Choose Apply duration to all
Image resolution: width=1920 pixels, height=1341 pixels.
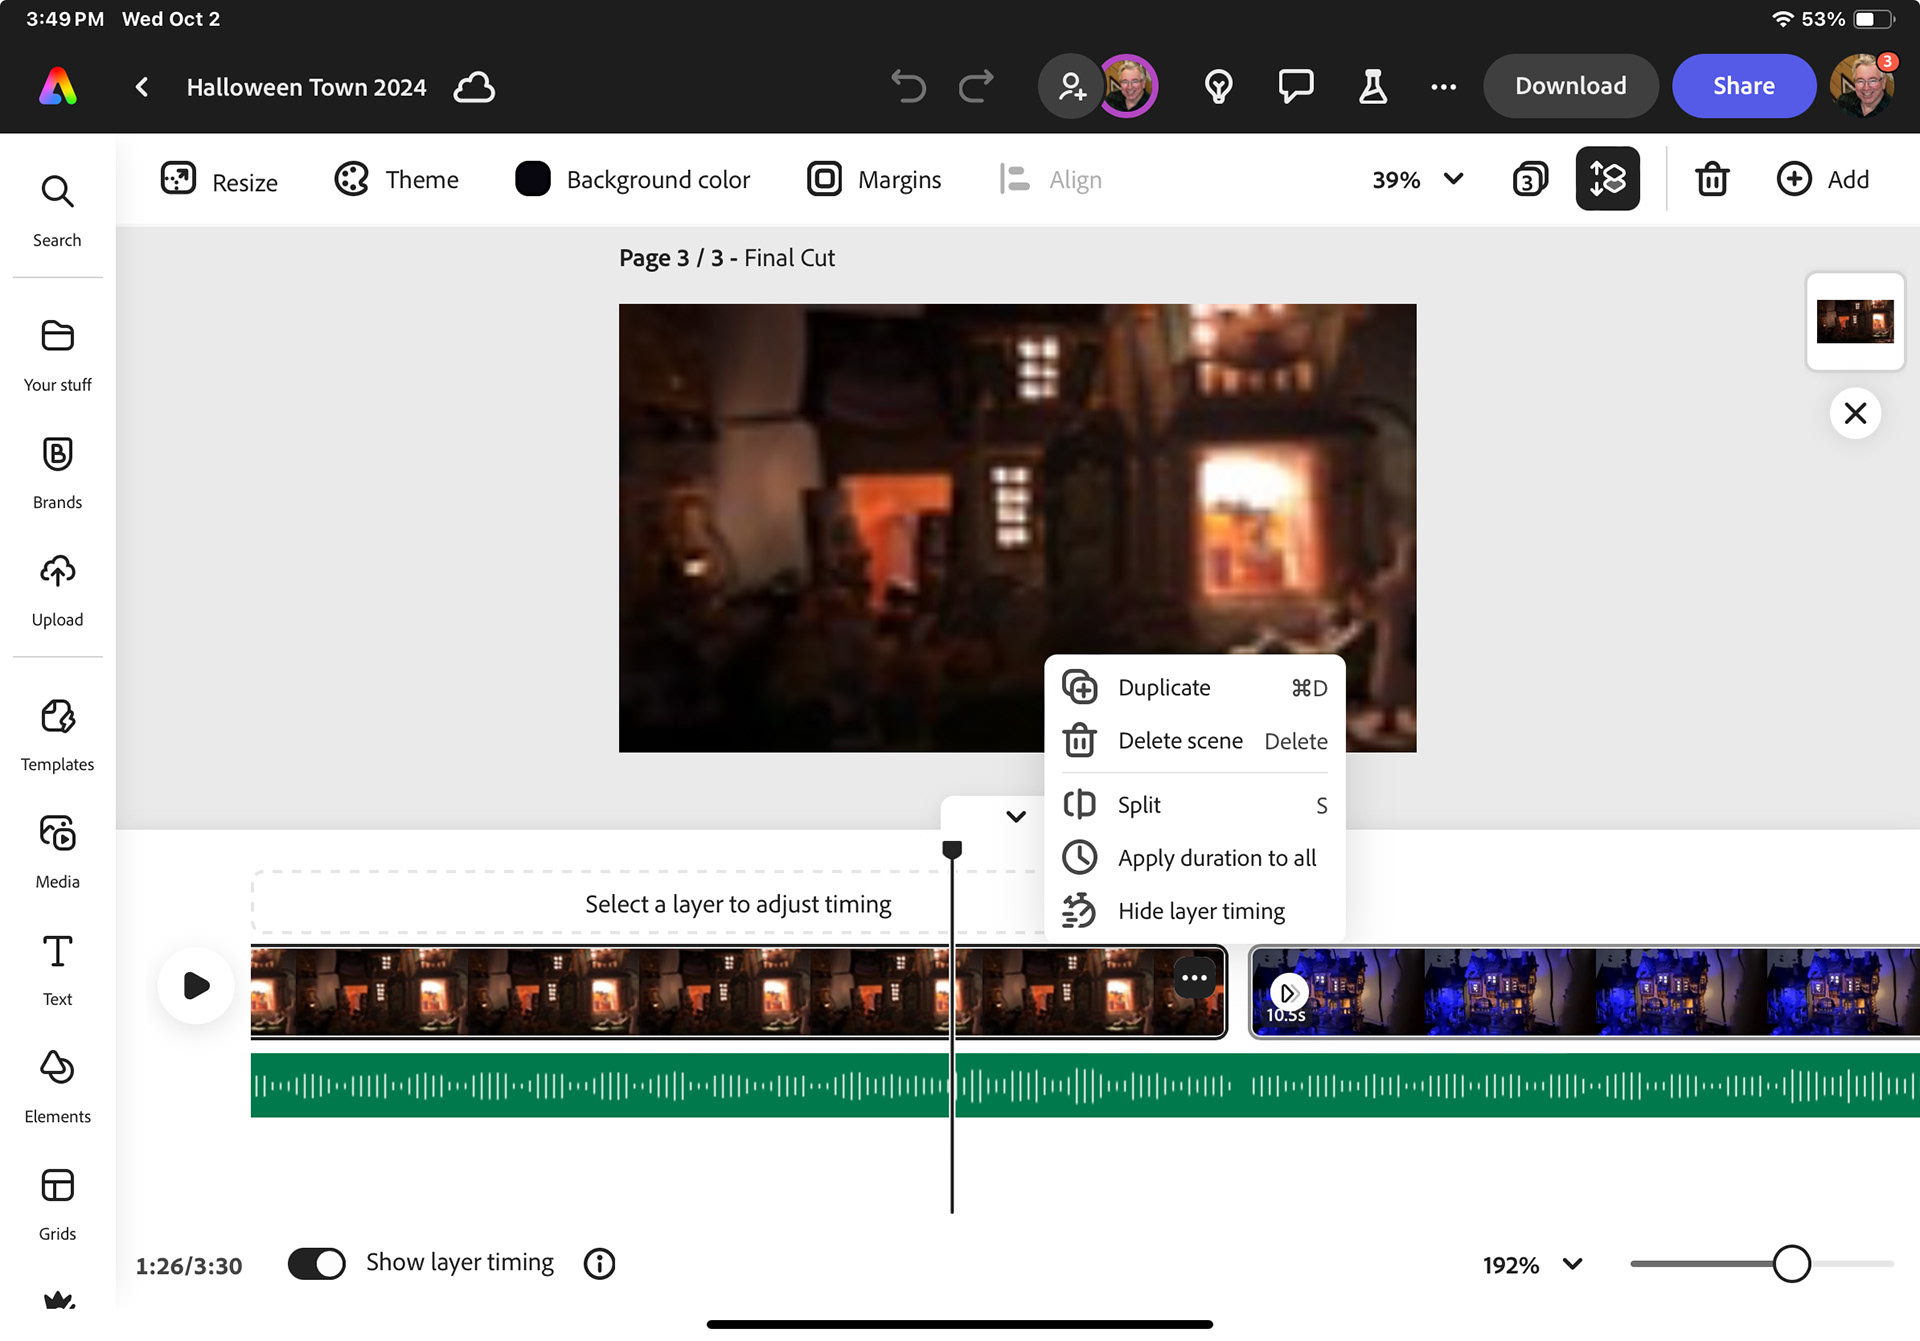pyautogui.click(x=1195, y=858)
